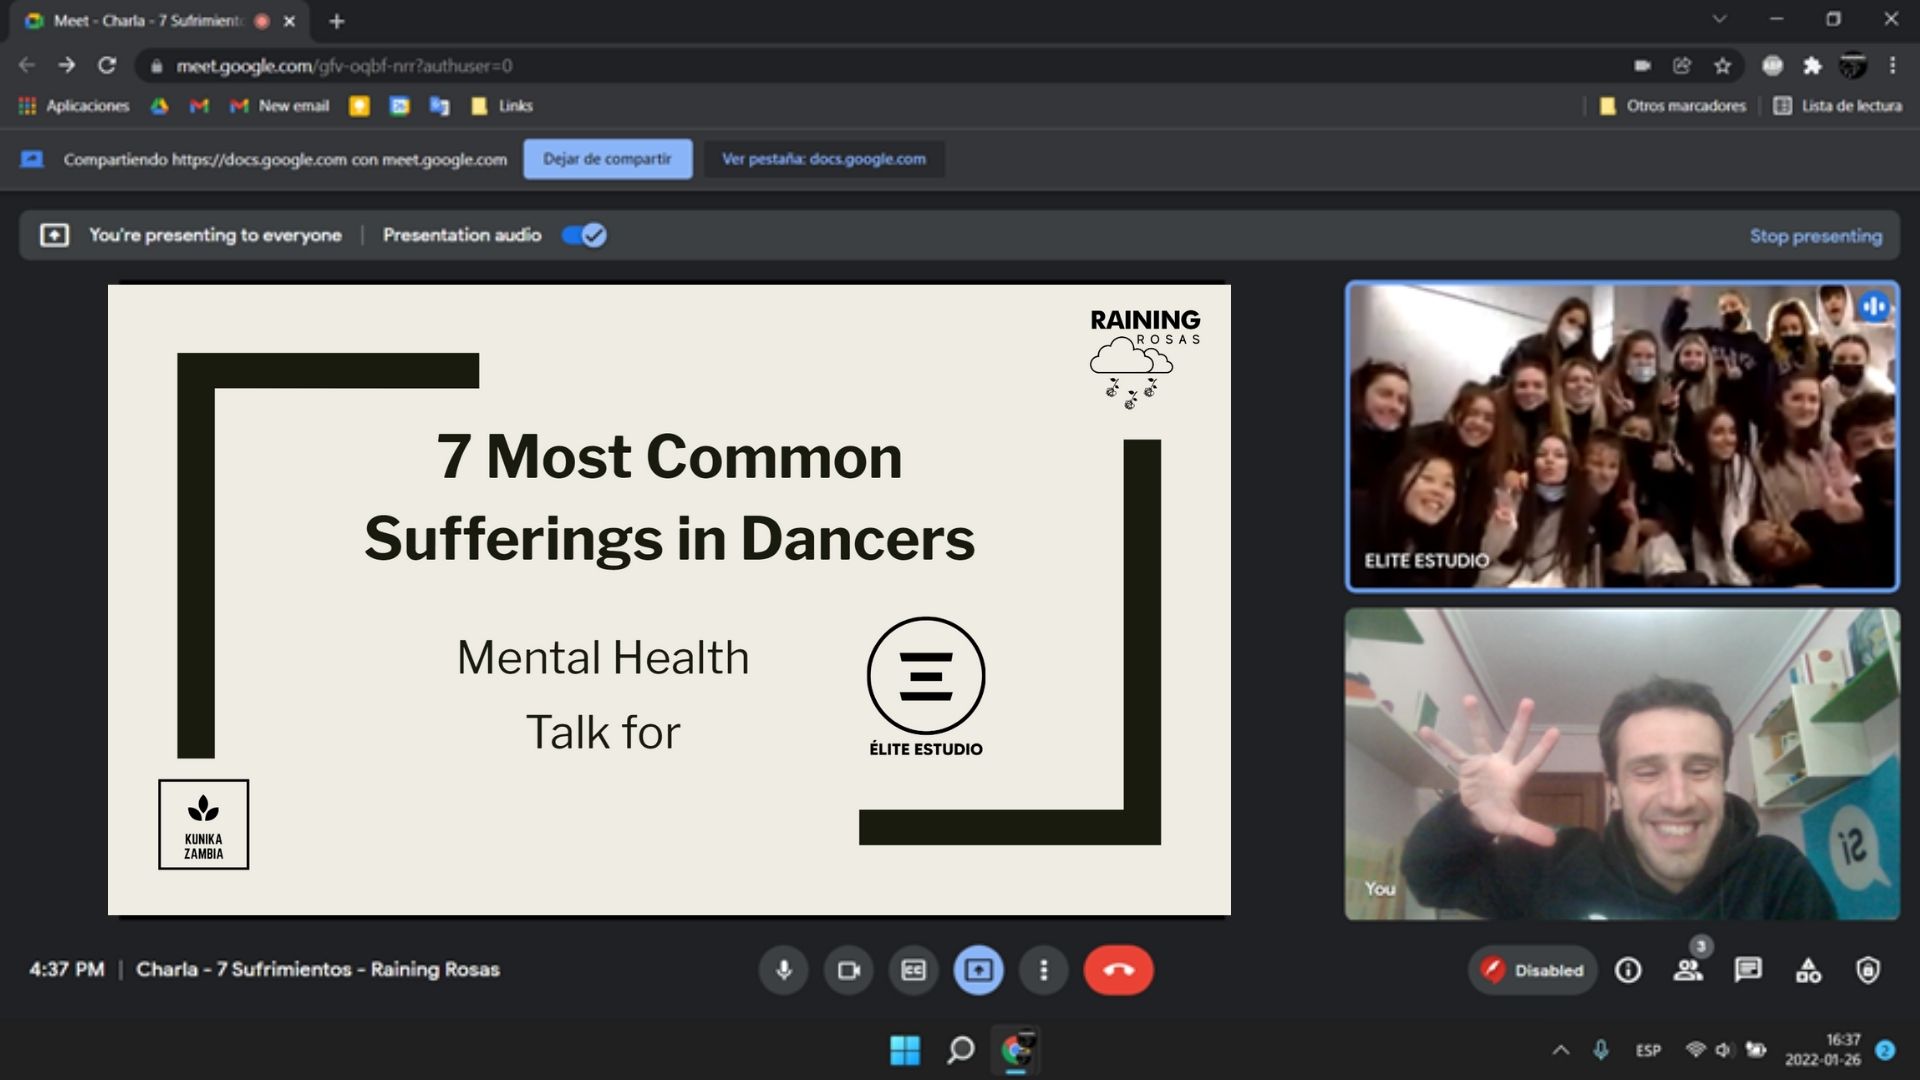The image size is (1920, 1080).
Task: Go back with browser back arrow
Action: tap(27, 65)
